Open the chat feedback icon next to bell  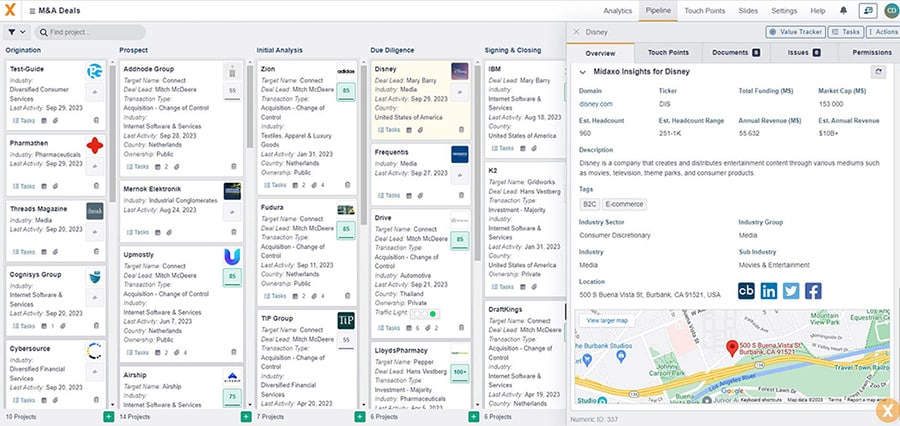coord(868,11)
